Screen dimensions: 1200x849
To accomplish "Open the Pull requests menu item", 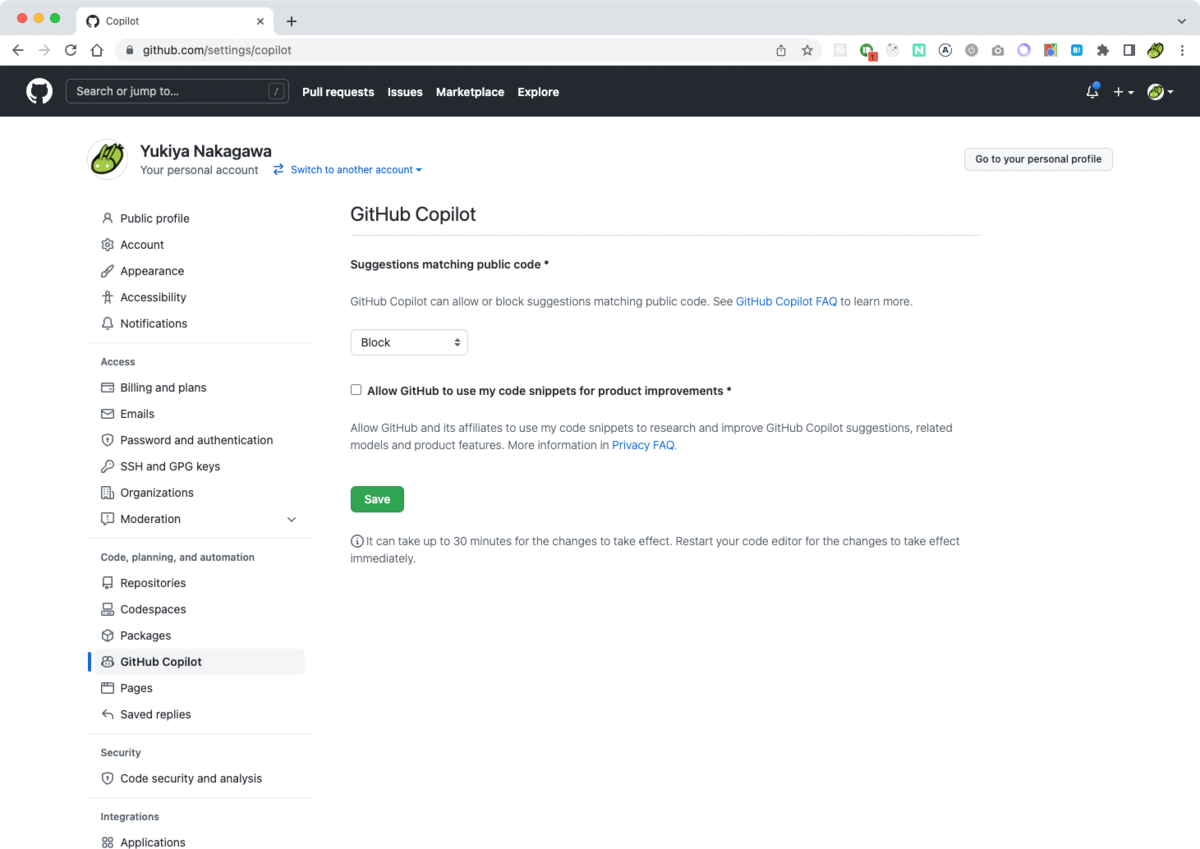I will coord(337,91).
